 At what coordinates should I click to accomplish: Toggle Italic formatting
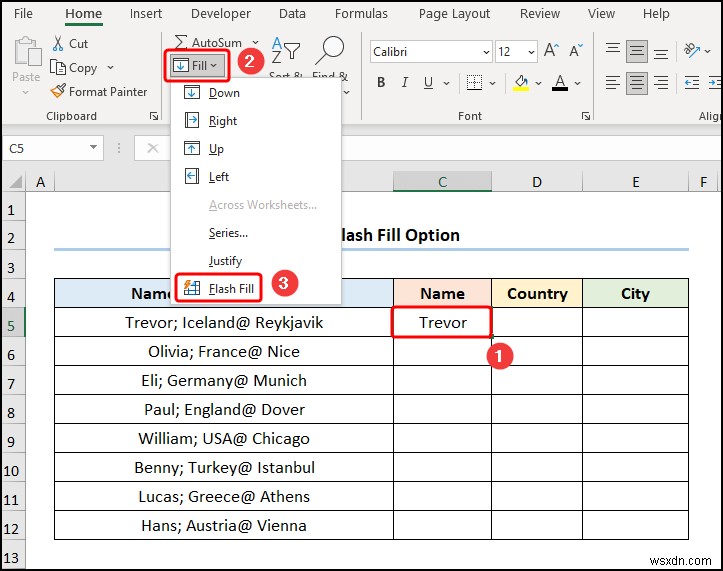click(404, 83)
